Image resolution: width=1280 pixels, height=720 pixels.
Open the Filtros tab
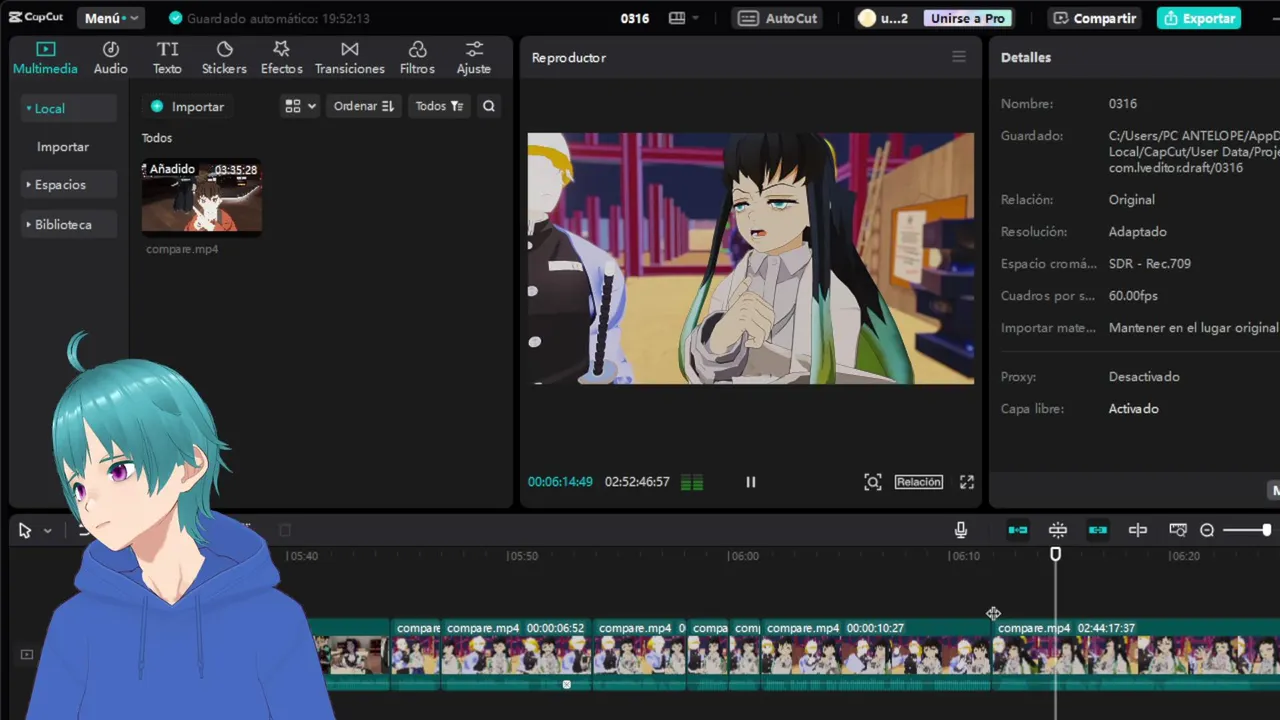tap(417, 58)
